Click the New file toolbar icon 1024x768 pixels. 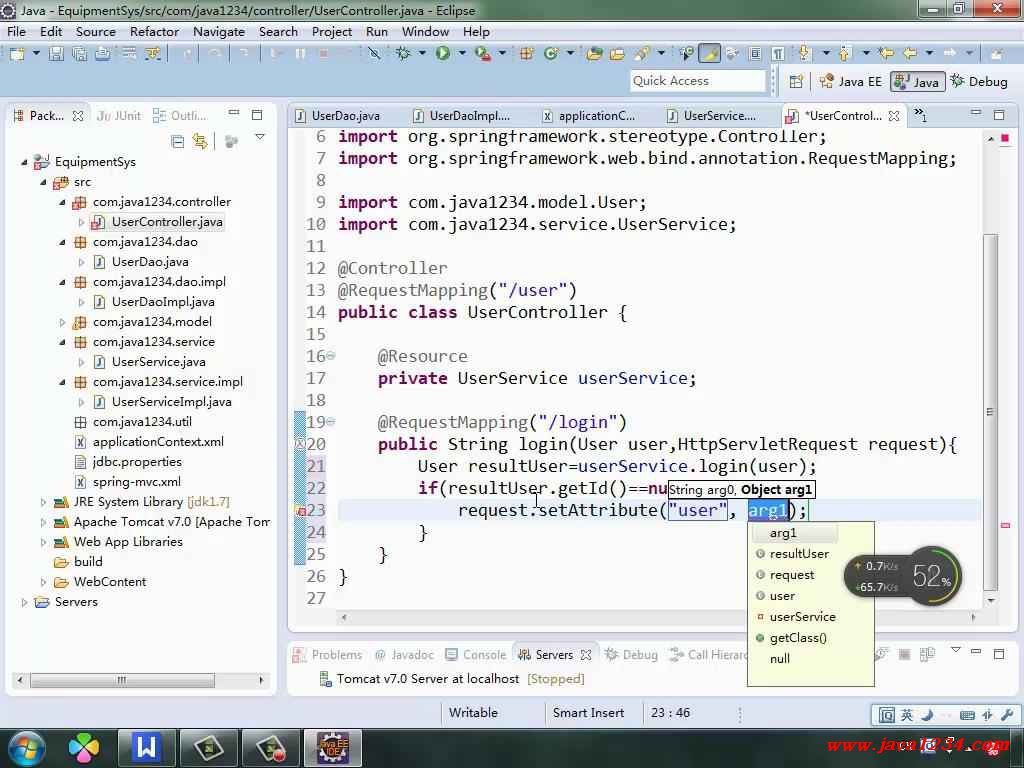pos(18,54)
